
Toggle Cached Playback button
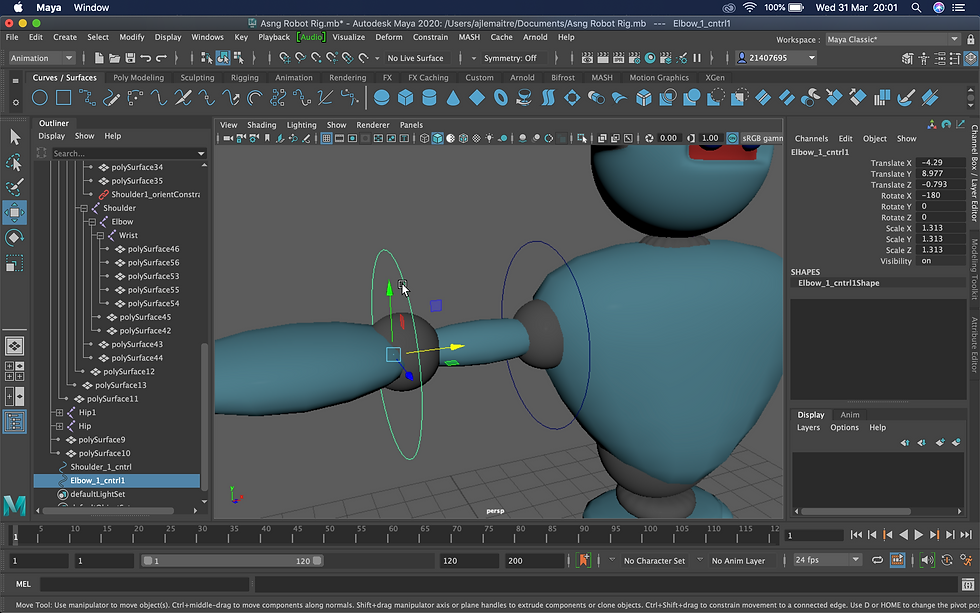[x=898, y=560]
